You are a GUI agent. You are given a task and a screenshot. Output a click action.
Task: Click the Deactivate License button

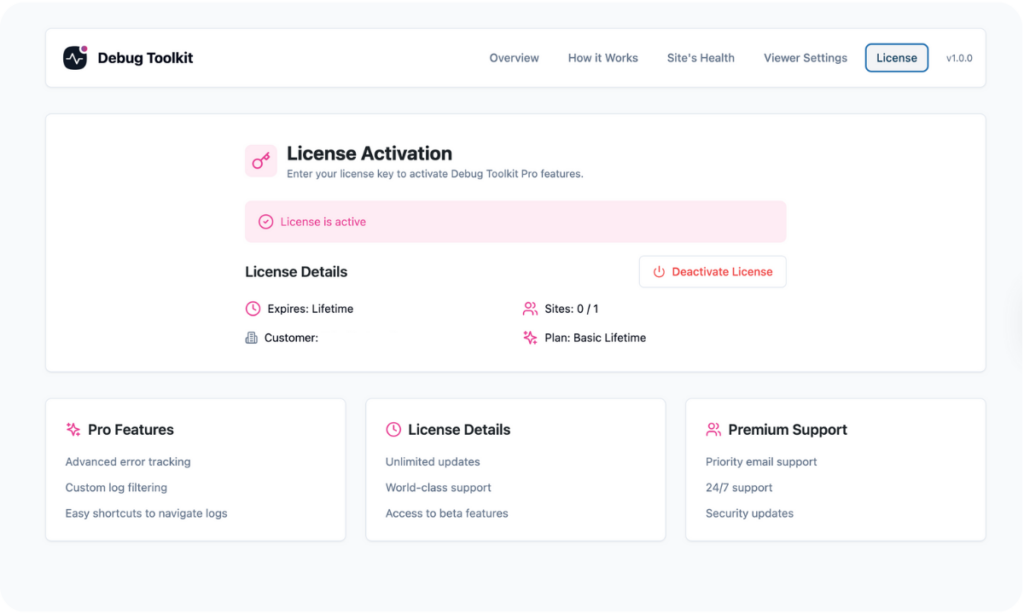coord(712,271)
